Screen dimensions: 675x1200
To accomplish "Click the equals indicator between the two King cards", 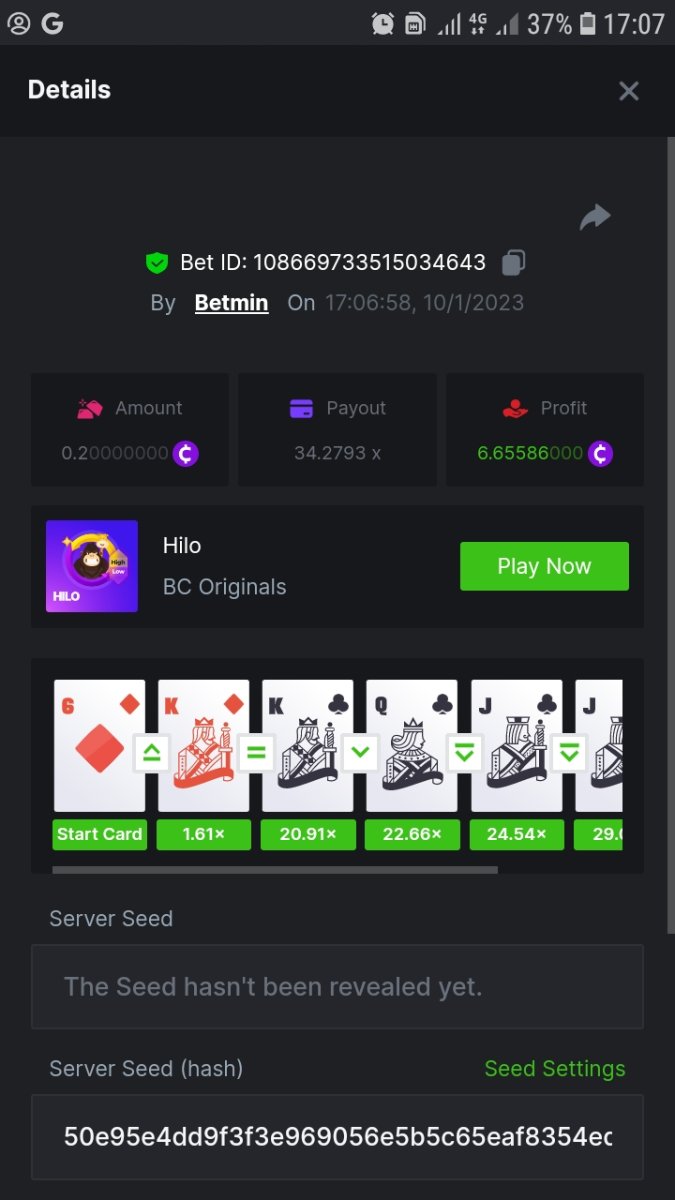I will 255,753.
